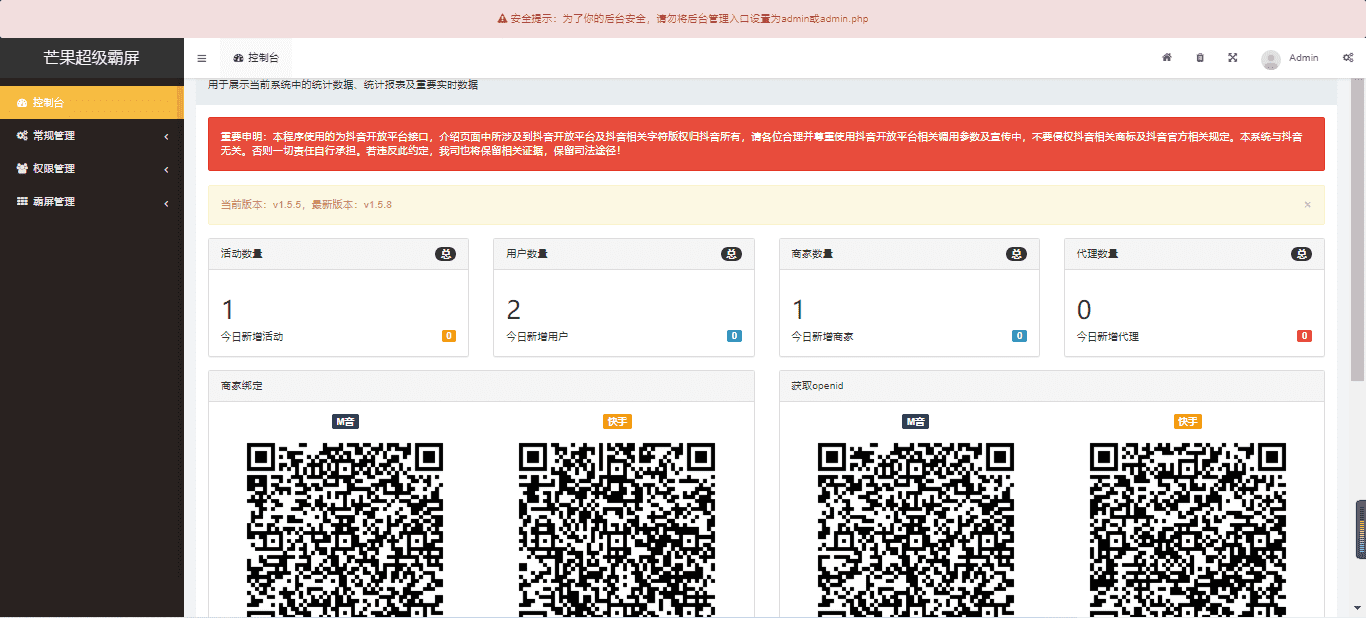This screenshot has width=1366, height=618.
Task: Select the 控制台 tab in the top bar
Action: click(x=256, y=58)
